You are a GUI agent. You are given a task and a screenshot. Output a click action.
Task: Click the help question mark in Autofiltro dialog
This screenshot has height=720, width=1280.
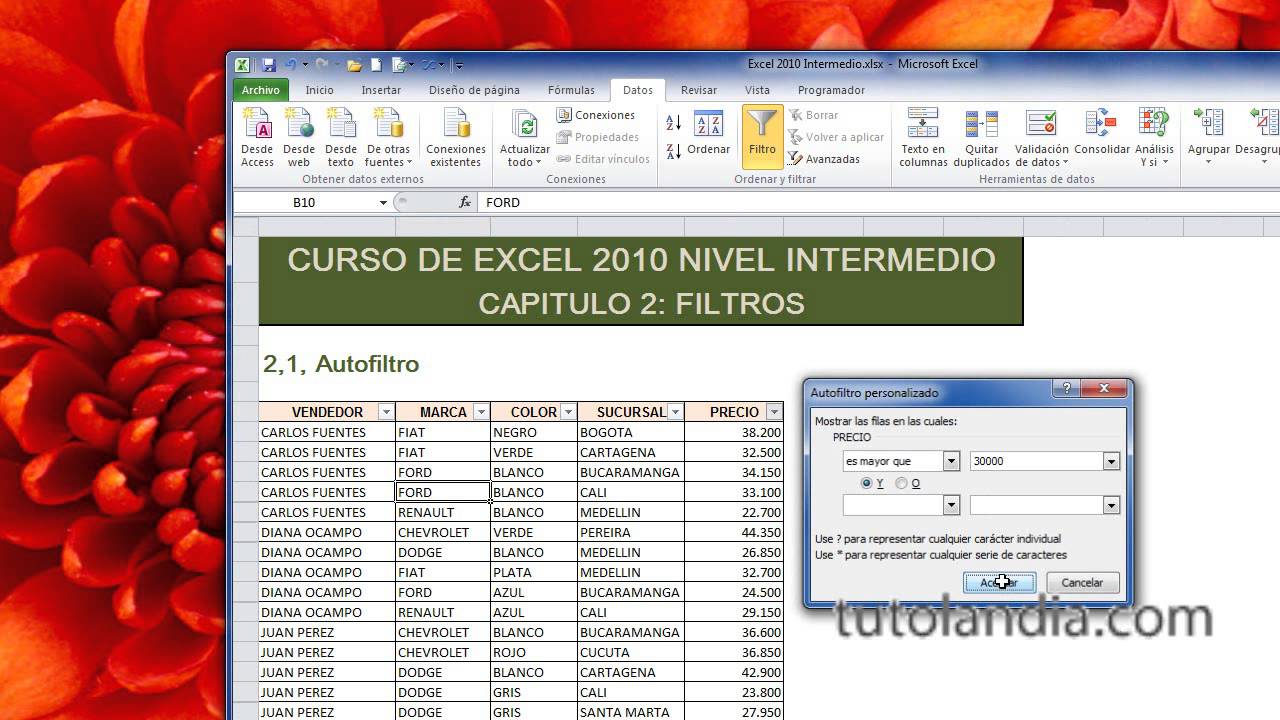point(1066,389)
